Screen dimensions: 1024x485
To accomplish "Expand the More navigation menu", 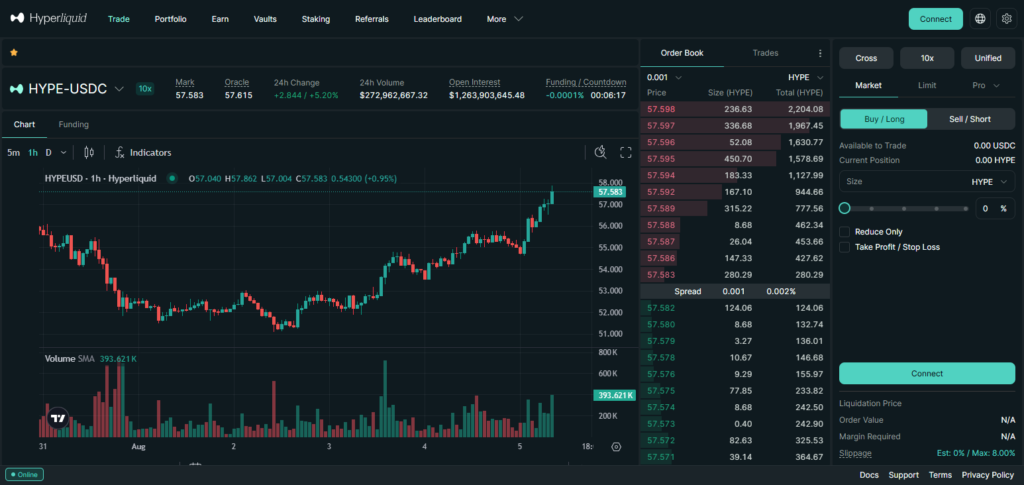I will [x=504, y=19].
